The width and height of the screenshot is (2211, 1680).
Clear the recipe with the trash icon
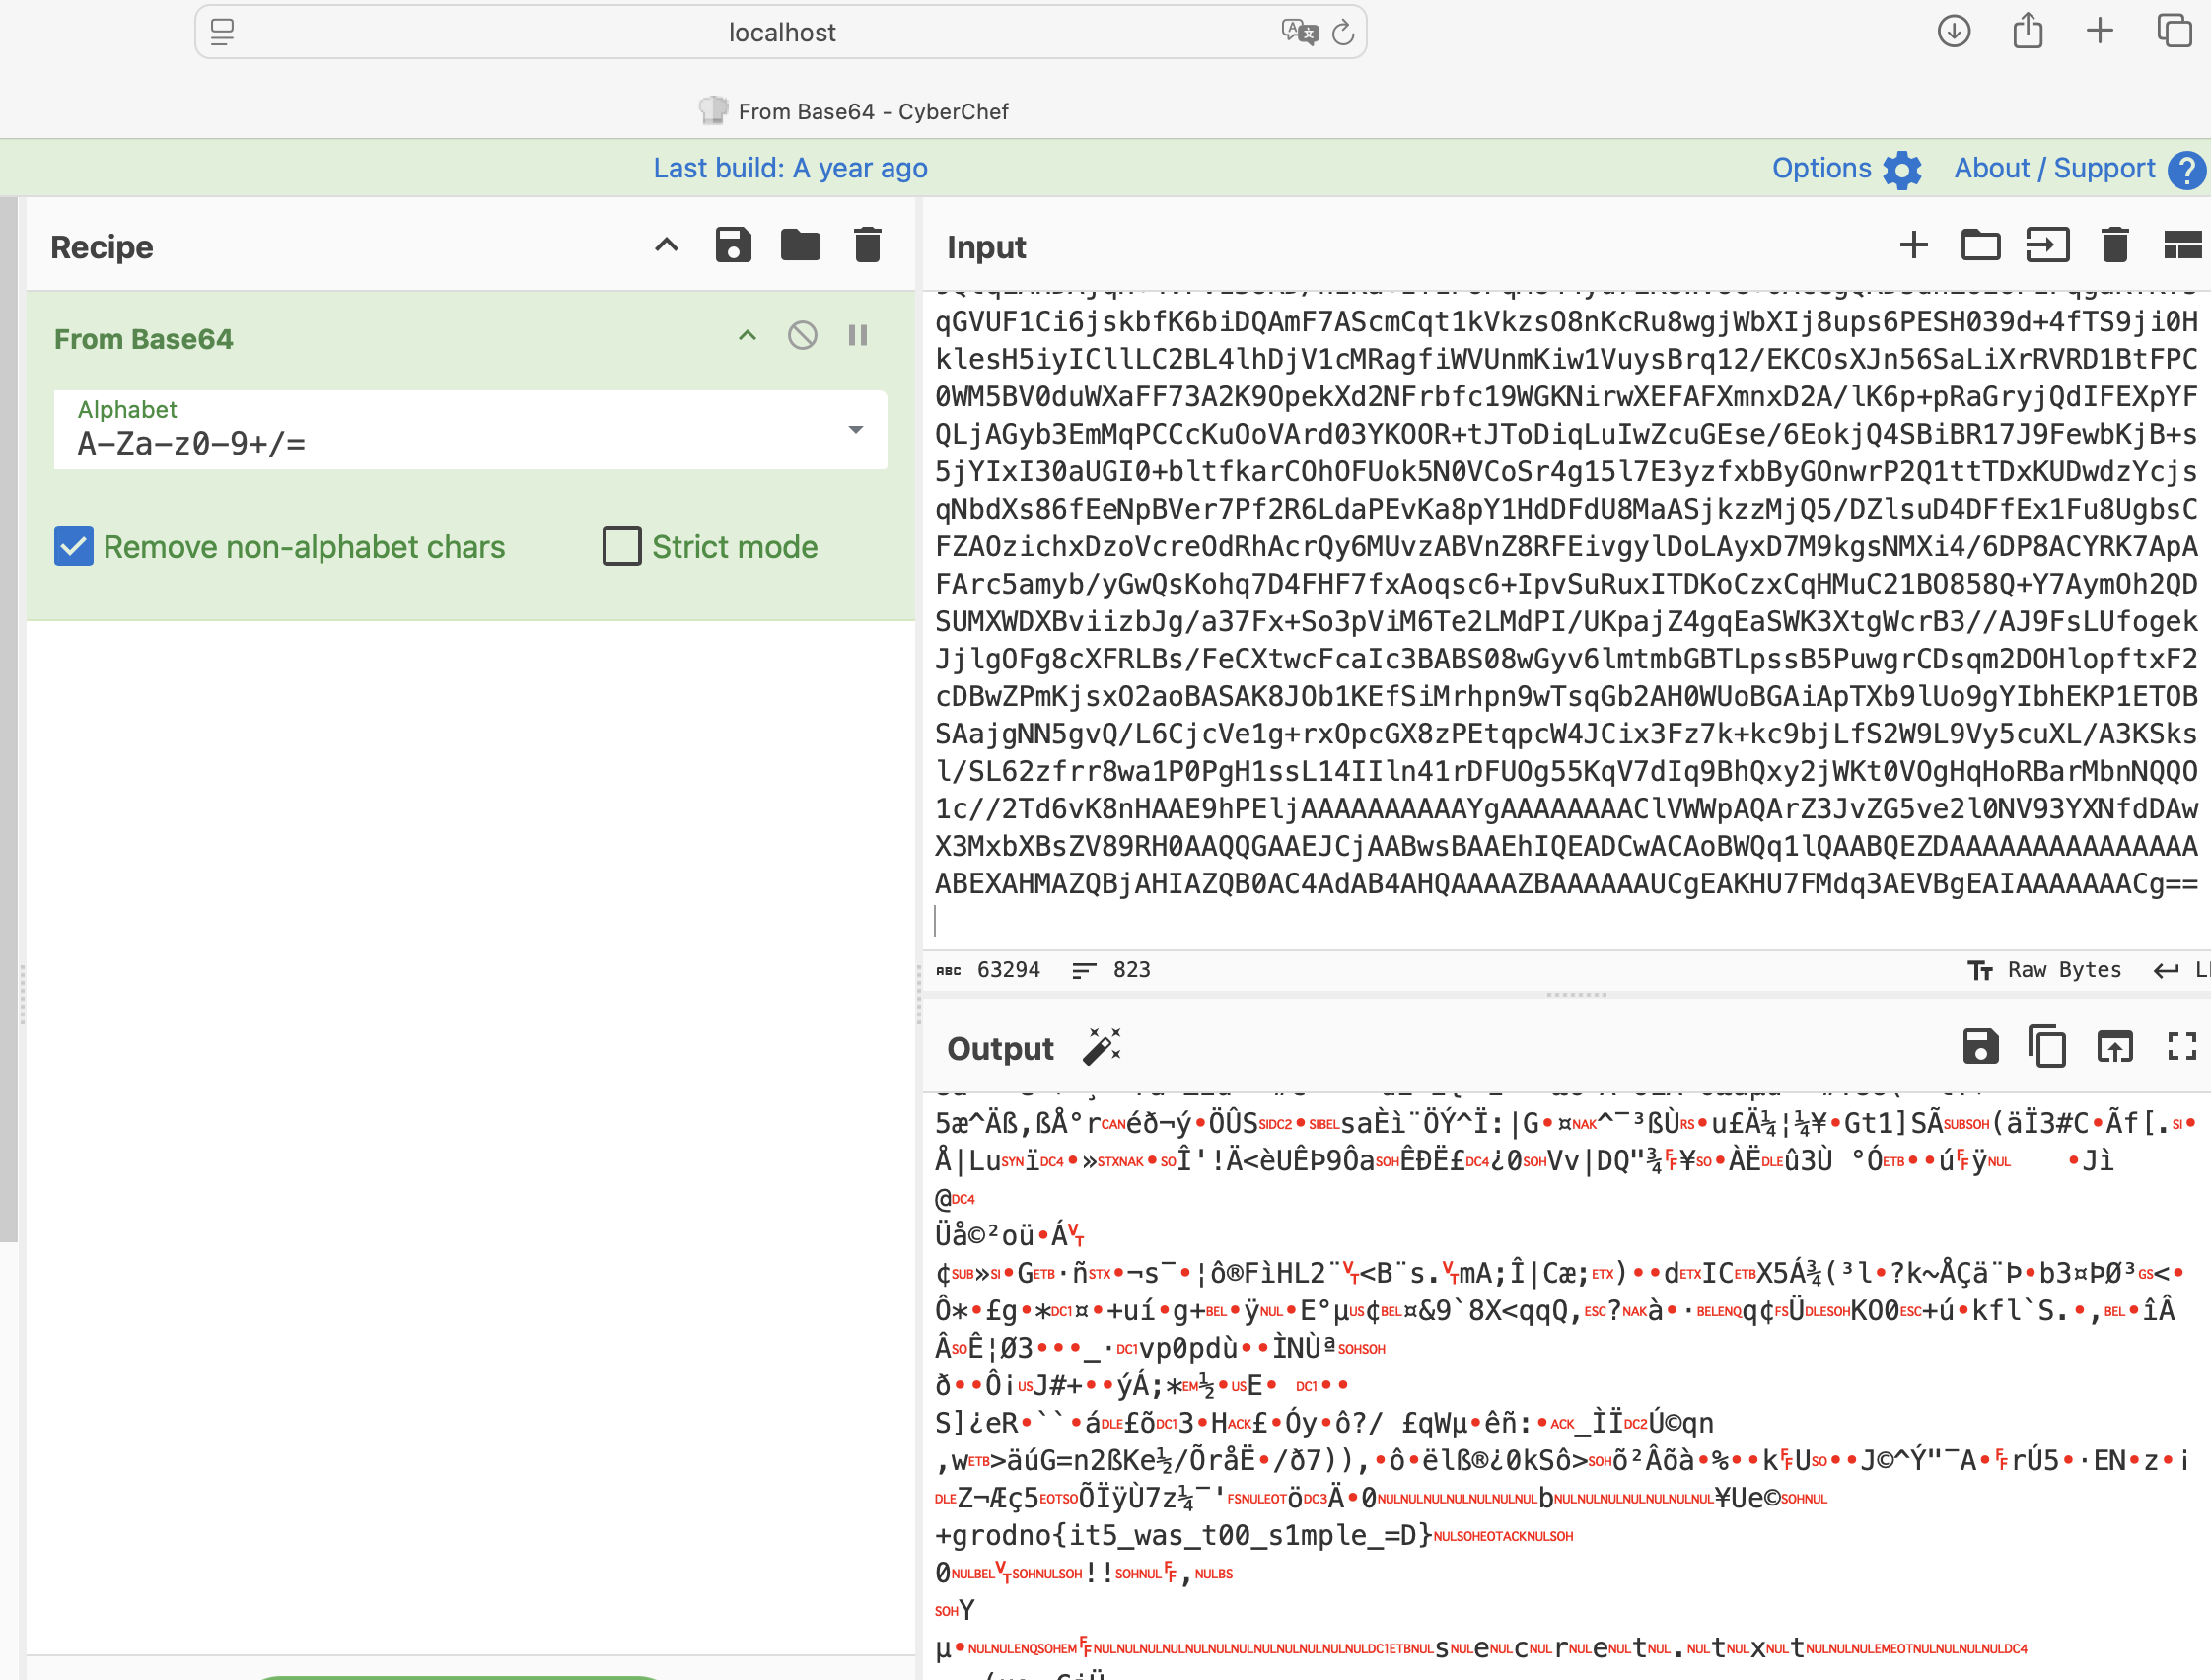pyautogui.click(x=867, y=245)
